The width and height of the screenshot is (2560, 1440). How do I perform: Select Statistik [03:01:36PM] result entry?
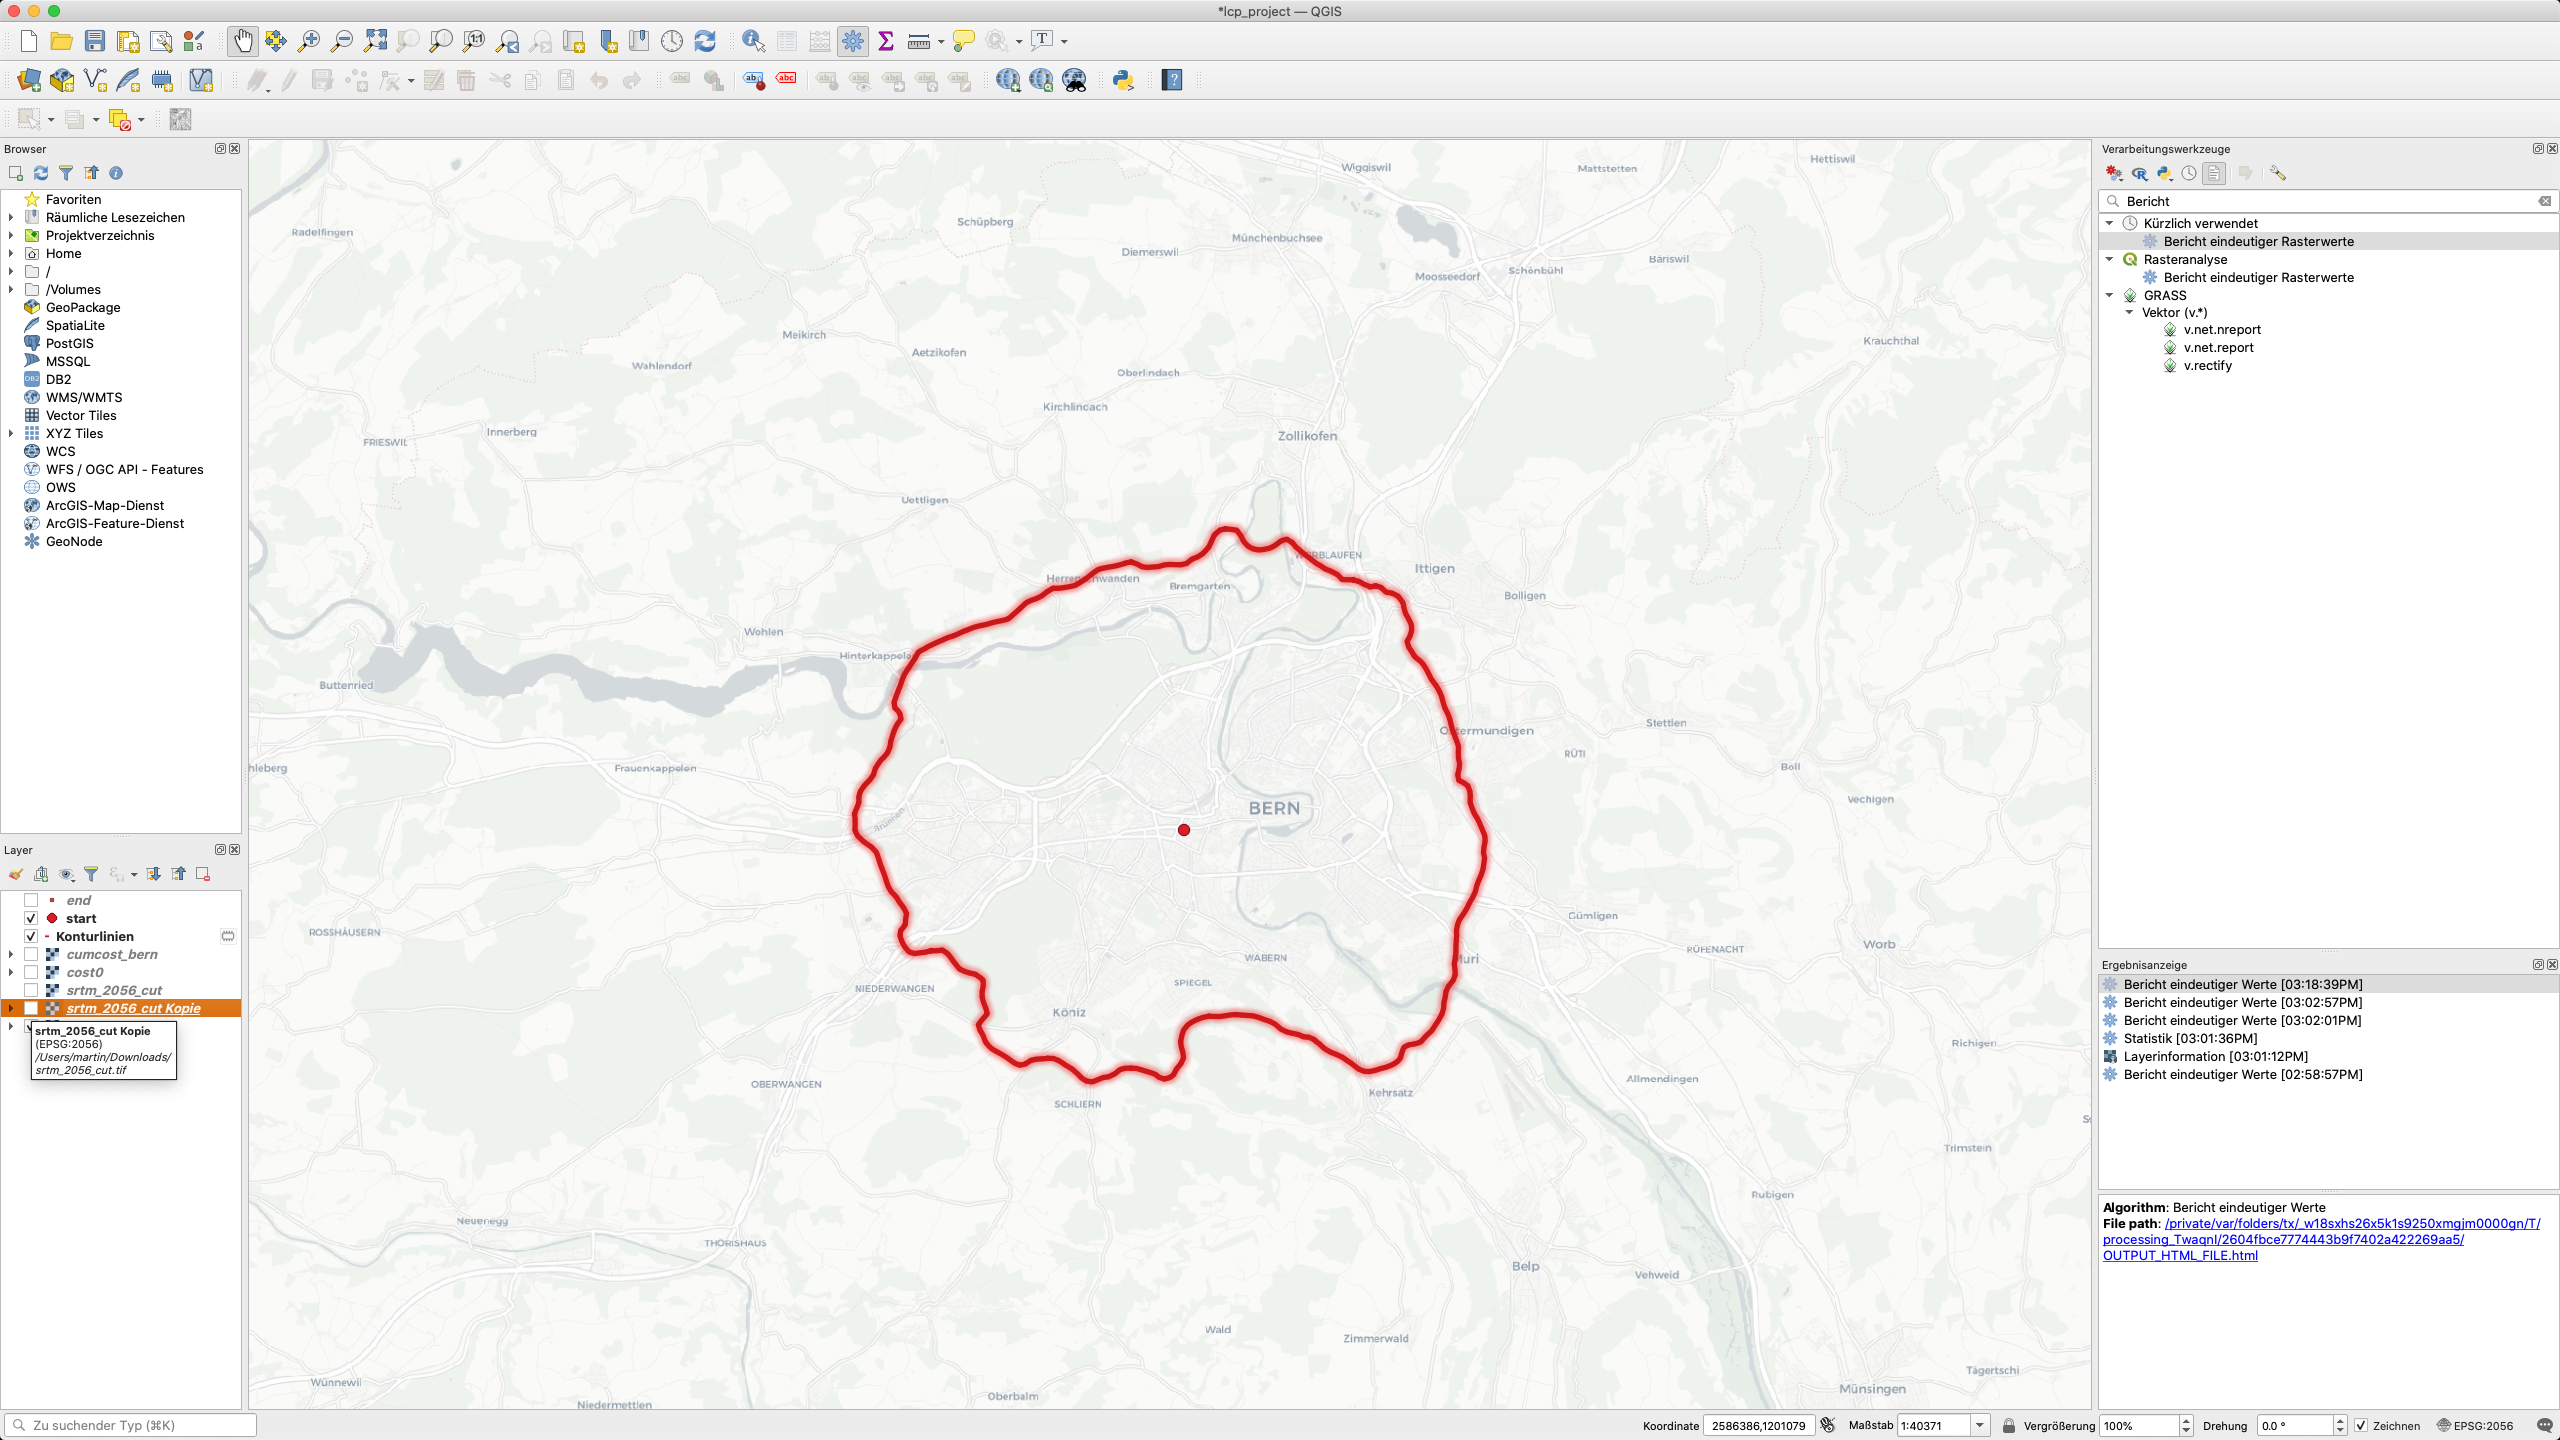tap(2190, 1038)
